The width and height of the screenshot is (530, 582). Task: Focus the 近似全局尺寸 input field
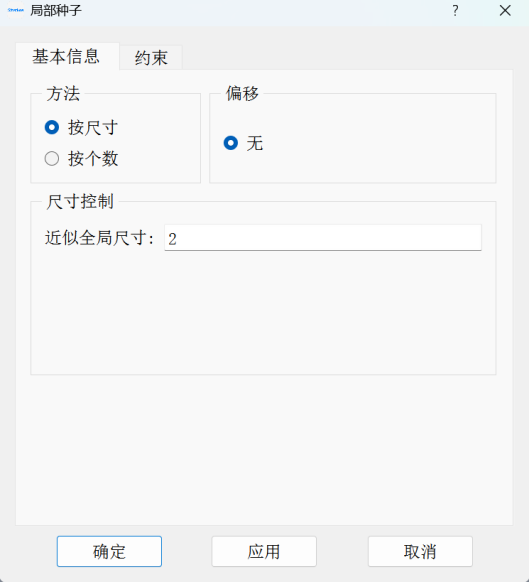(x=323, y=238)
